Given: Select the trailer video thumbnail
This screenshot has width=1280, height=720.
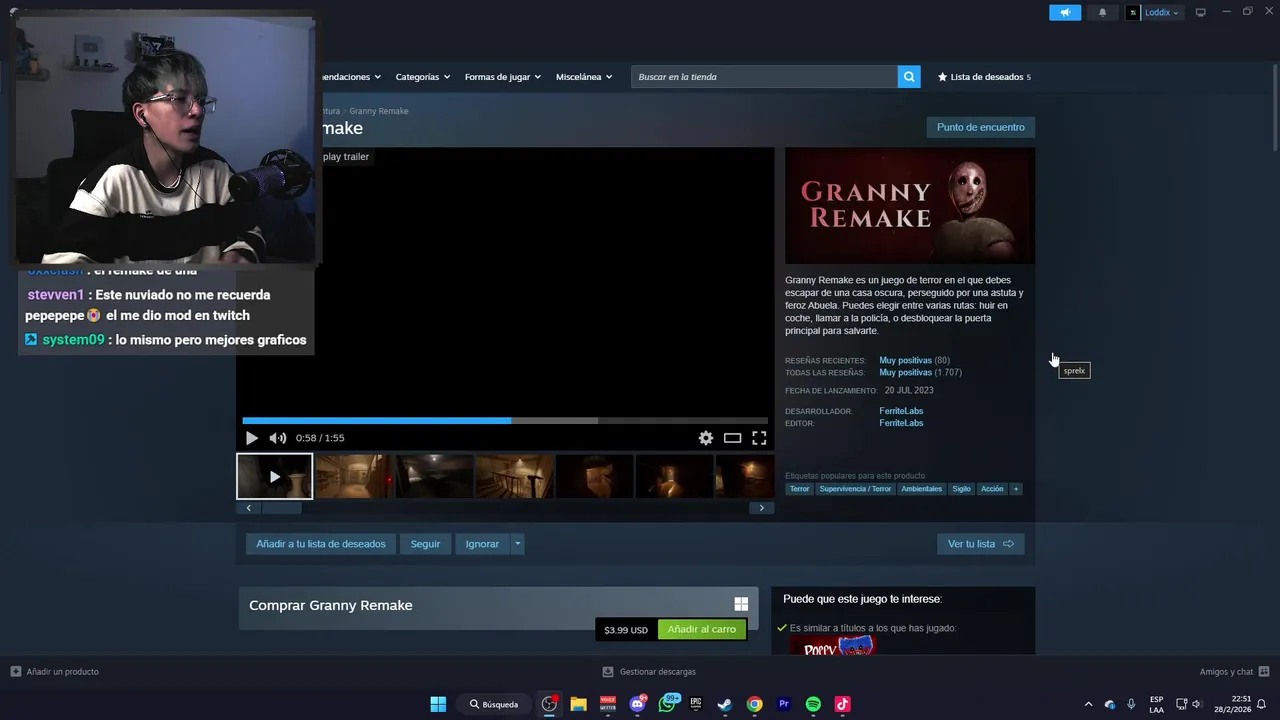Looking at the screenshot, I should [274, 476].
